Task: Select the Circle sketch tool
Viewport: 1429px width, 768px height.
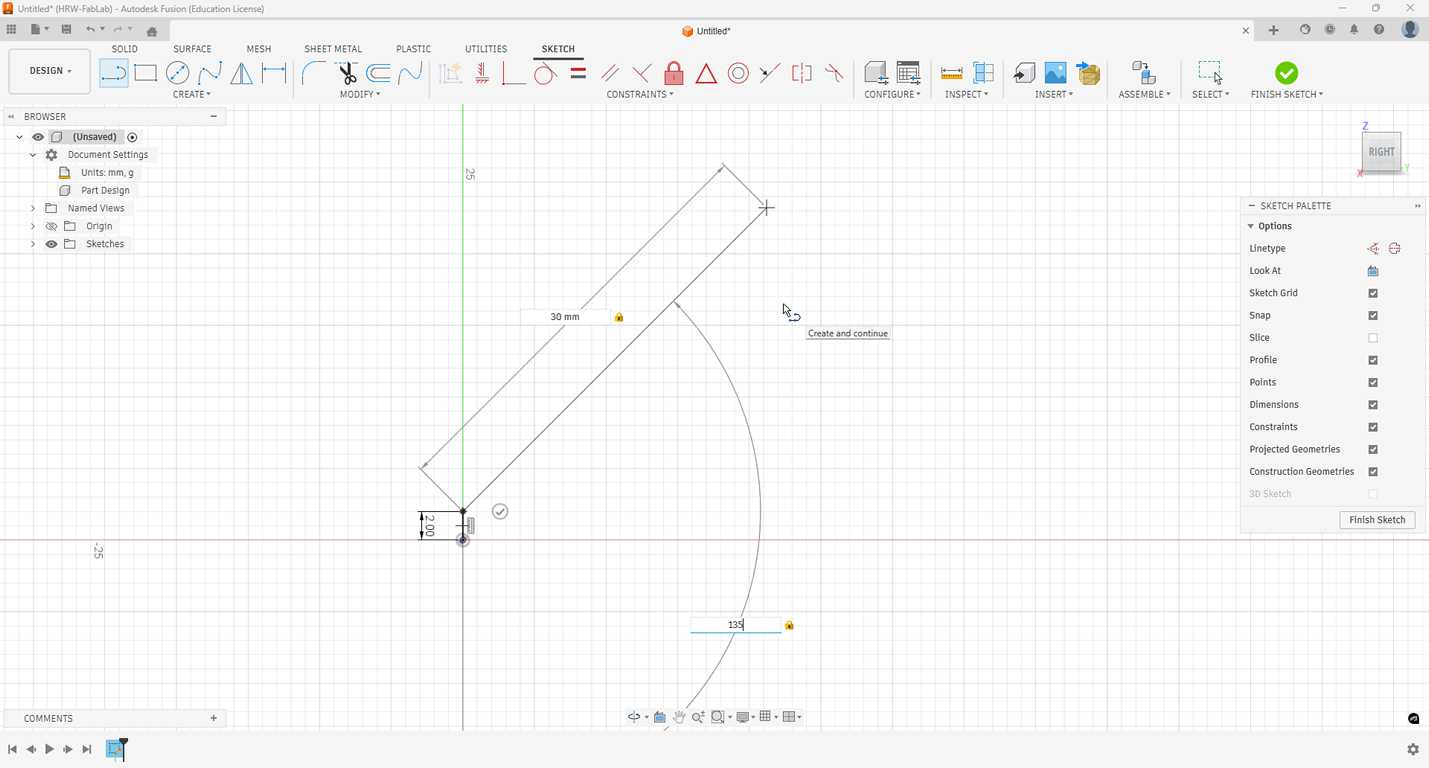Action: [x=177, y=73]
